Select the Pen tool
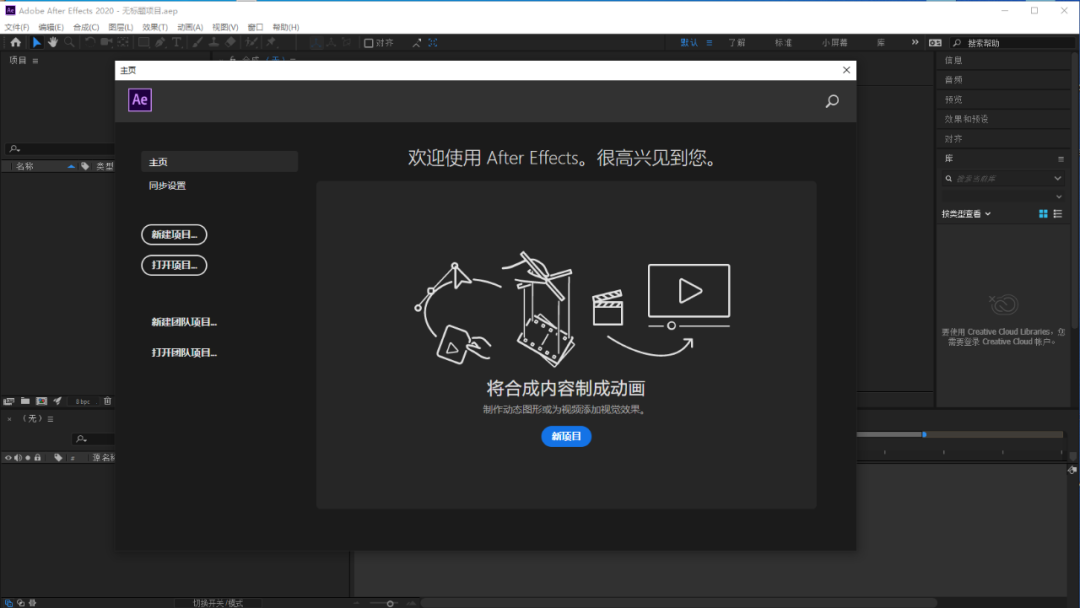 [160, 43]
